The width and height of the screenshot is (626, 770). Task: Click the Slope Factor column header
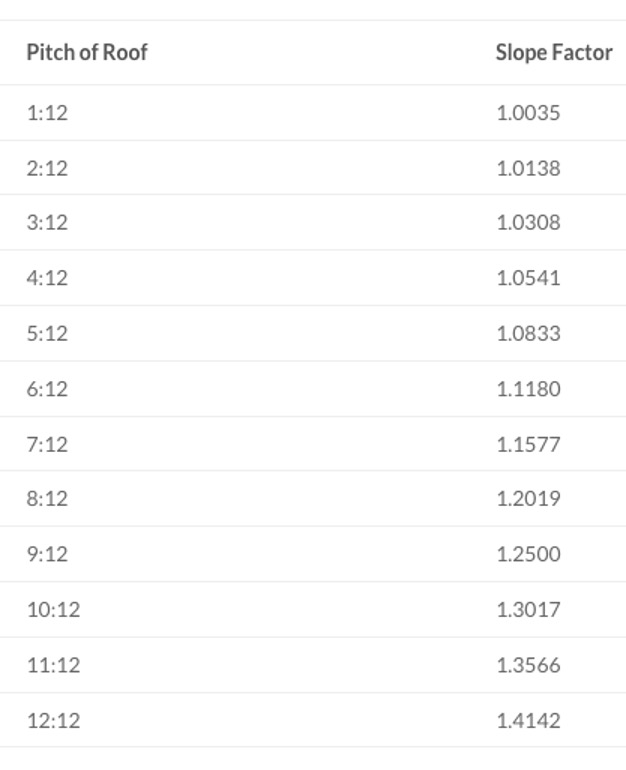pos(554,53)
